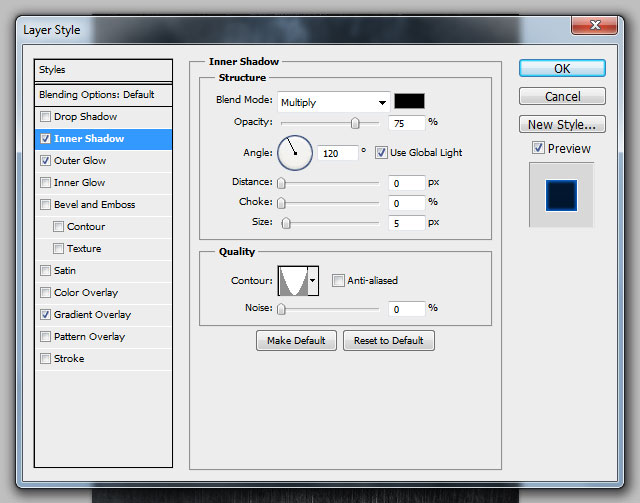Image resolution: width=640 pixels, height=503 pixels.
Task: Click the contour curve thumbnail
Action: pos(293,281)
